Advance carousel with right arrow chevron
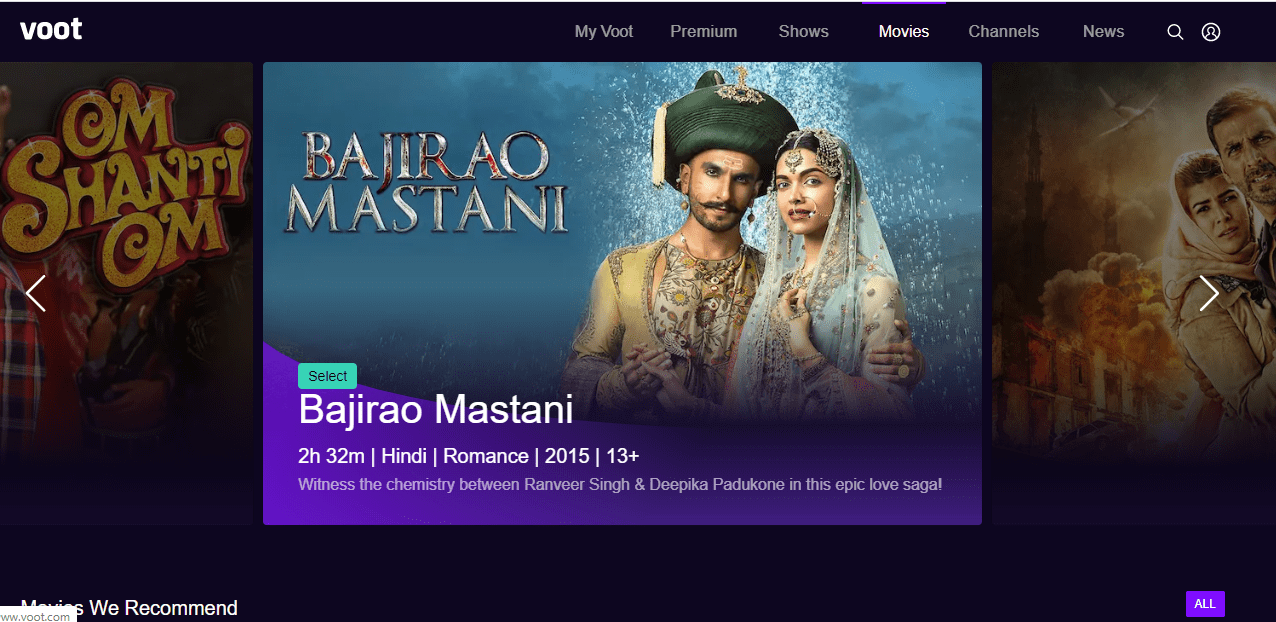This screenshot has width=1276, height=622. pos(1209,293)
